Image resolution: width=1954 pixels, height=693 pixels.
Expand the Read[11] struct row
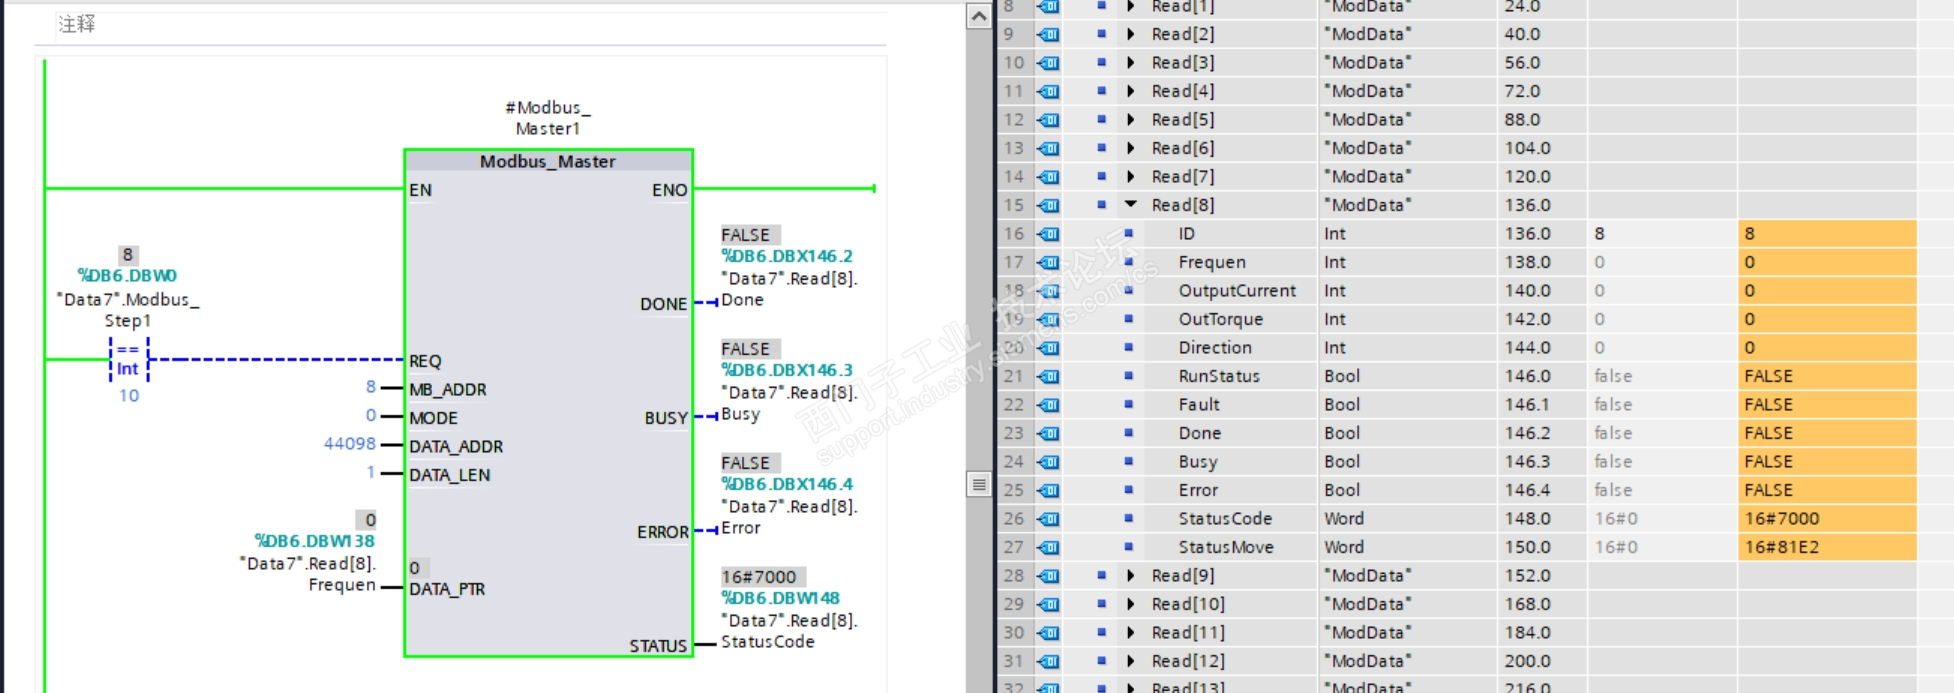click(x=1131, y=632)
